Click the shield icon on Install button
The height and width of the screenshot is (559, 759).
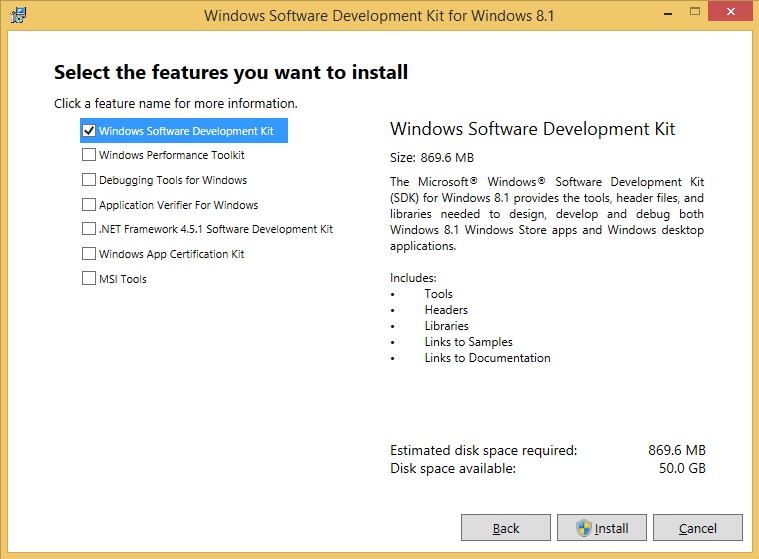click(x=584, y=528)
